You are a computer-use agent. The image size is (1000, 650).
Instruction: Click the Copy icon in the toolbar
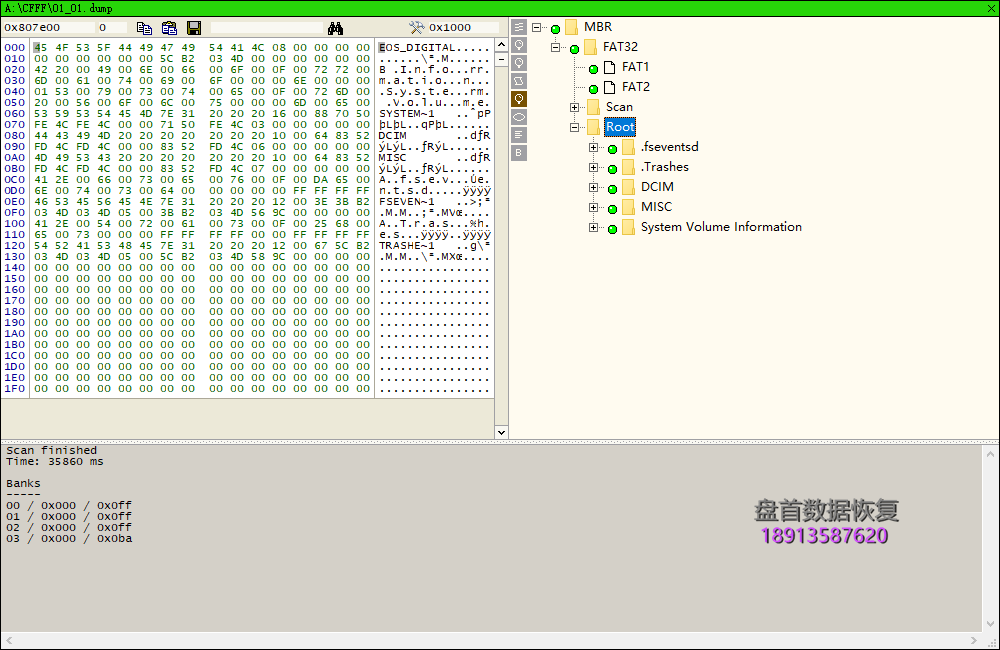[143, 27]
